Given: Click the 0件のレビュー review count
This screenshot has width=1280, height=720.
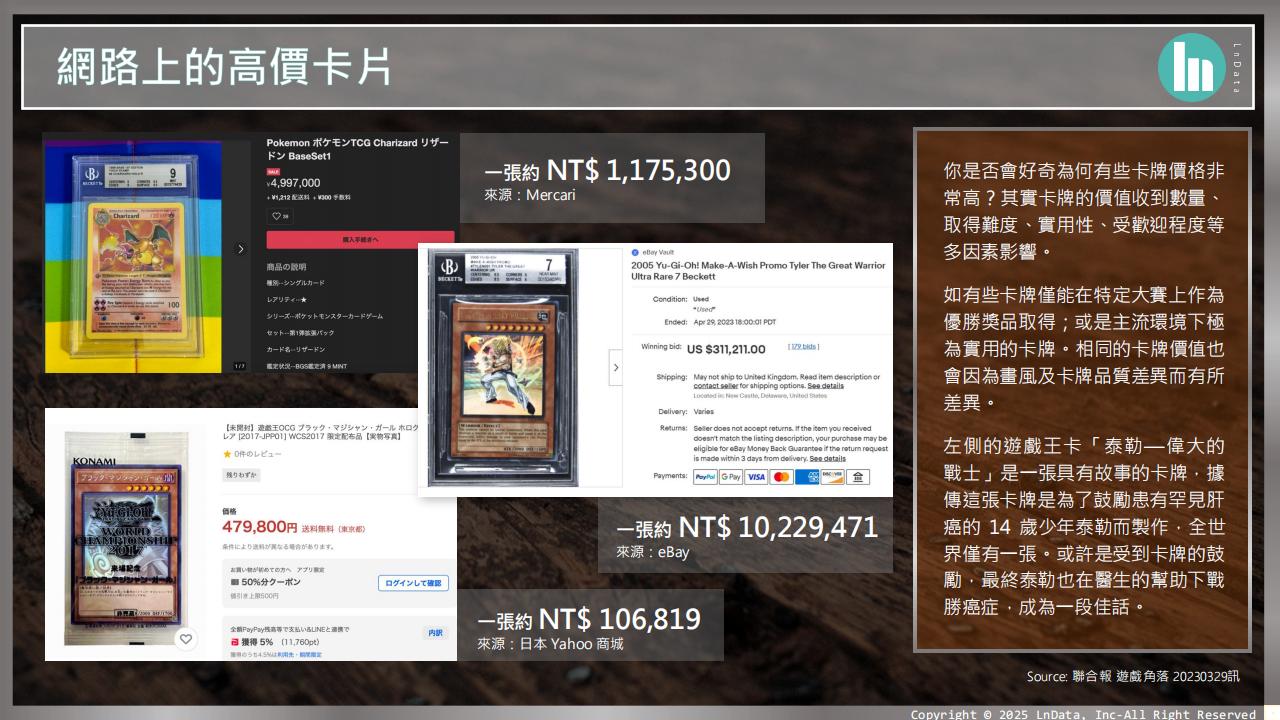Looking at the screenshot, I should pos(256,454).
